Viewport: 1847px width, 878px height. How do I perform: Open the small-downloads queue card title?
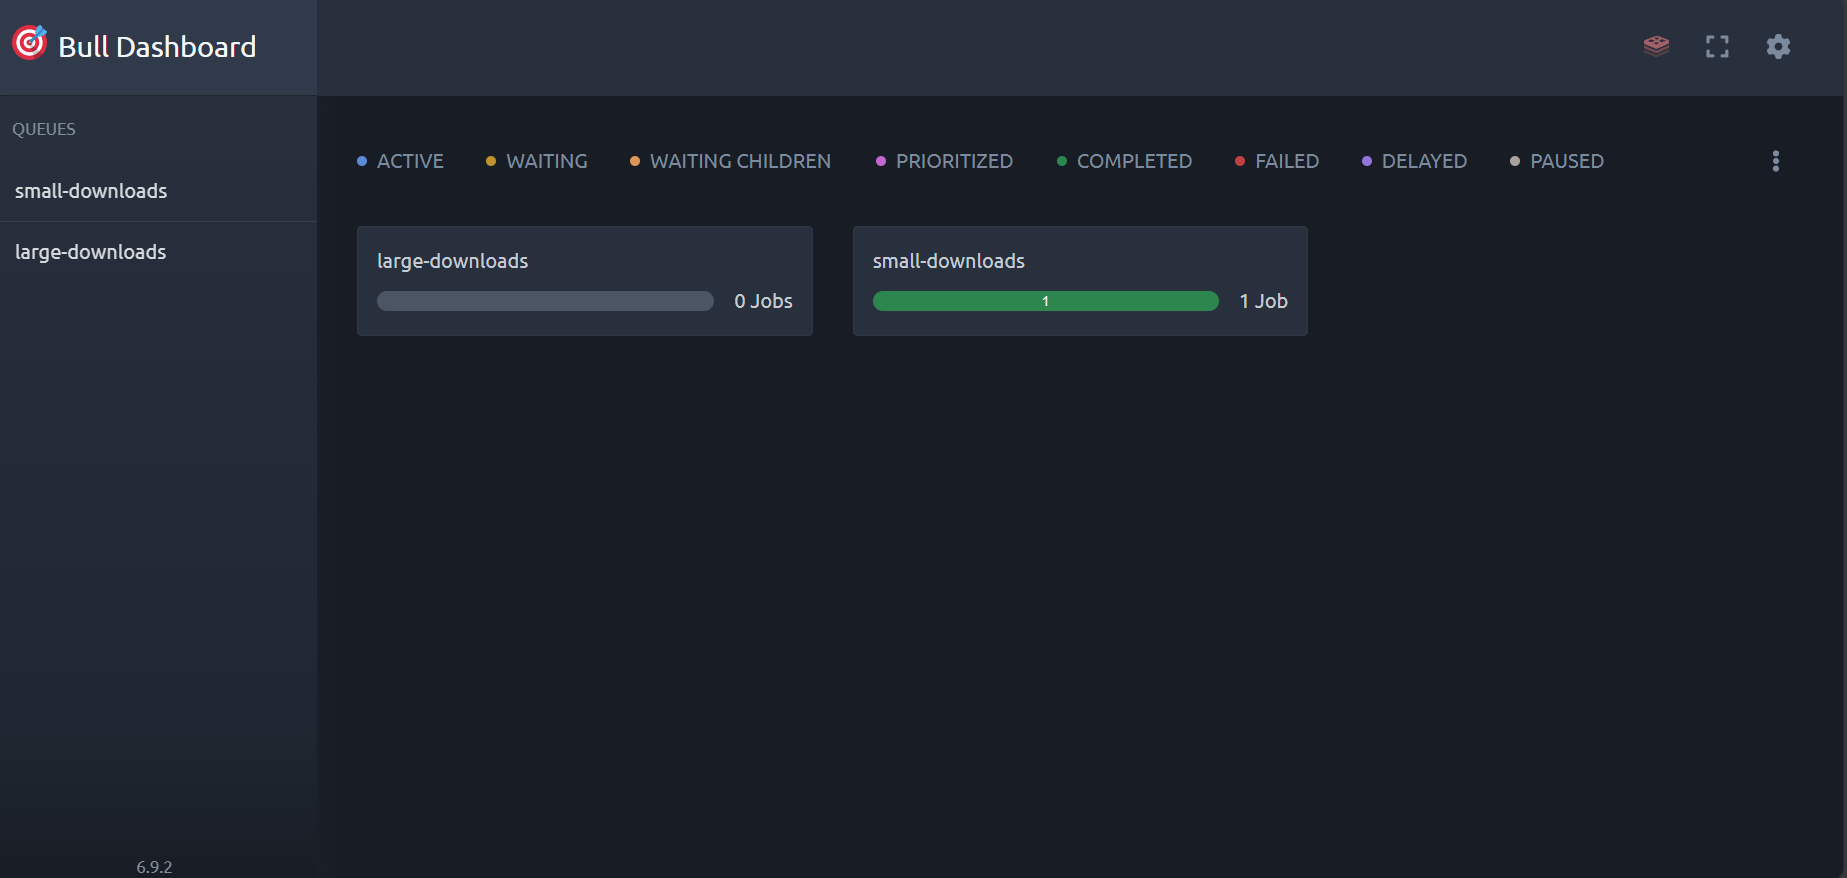[948, 261]
